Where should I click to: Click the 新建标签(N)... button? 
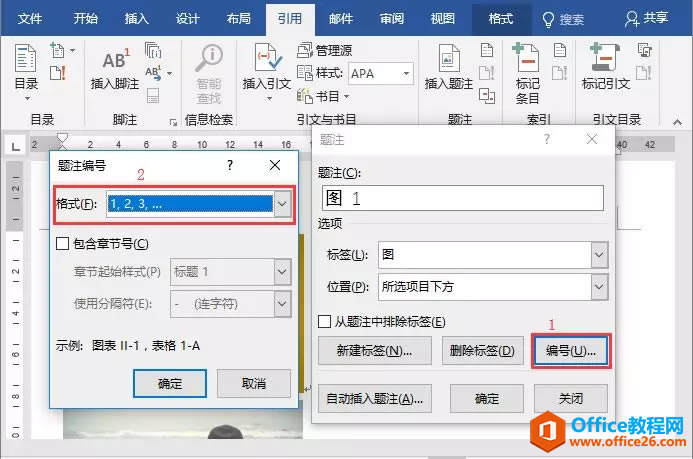(x=374, y=351)
